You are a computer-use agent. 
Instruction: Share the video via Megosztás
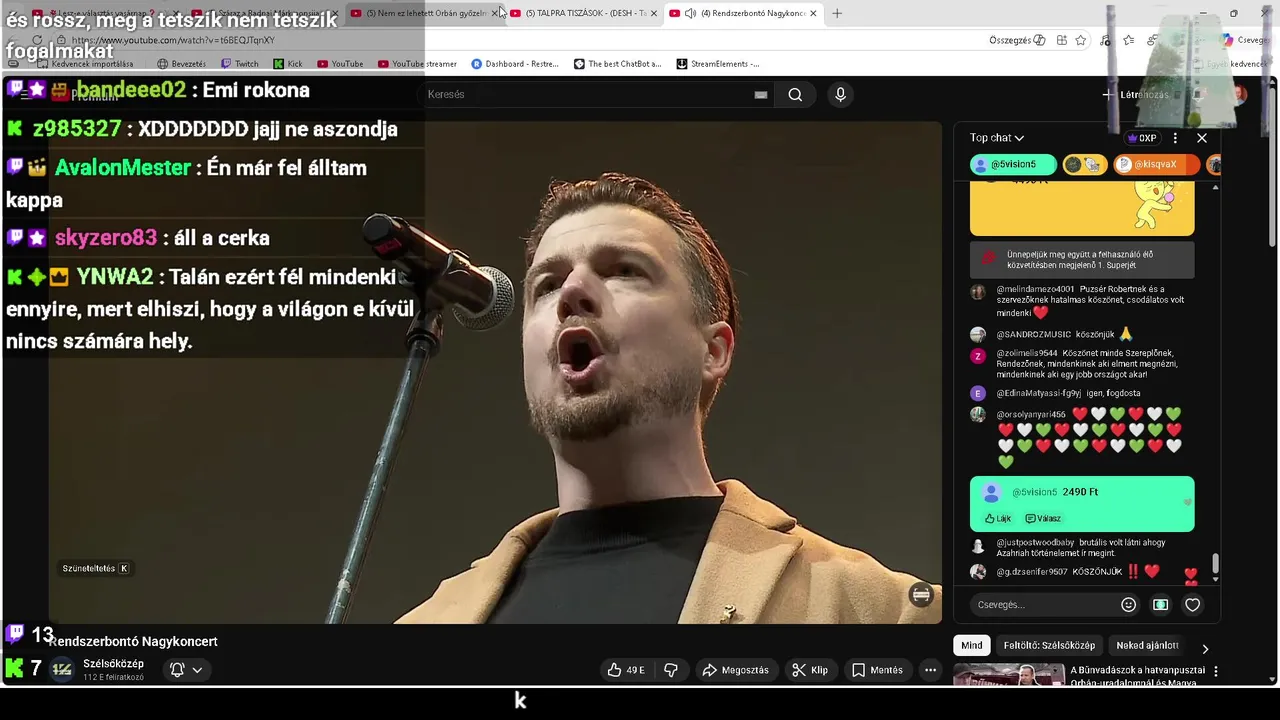(x=736, y=670)
